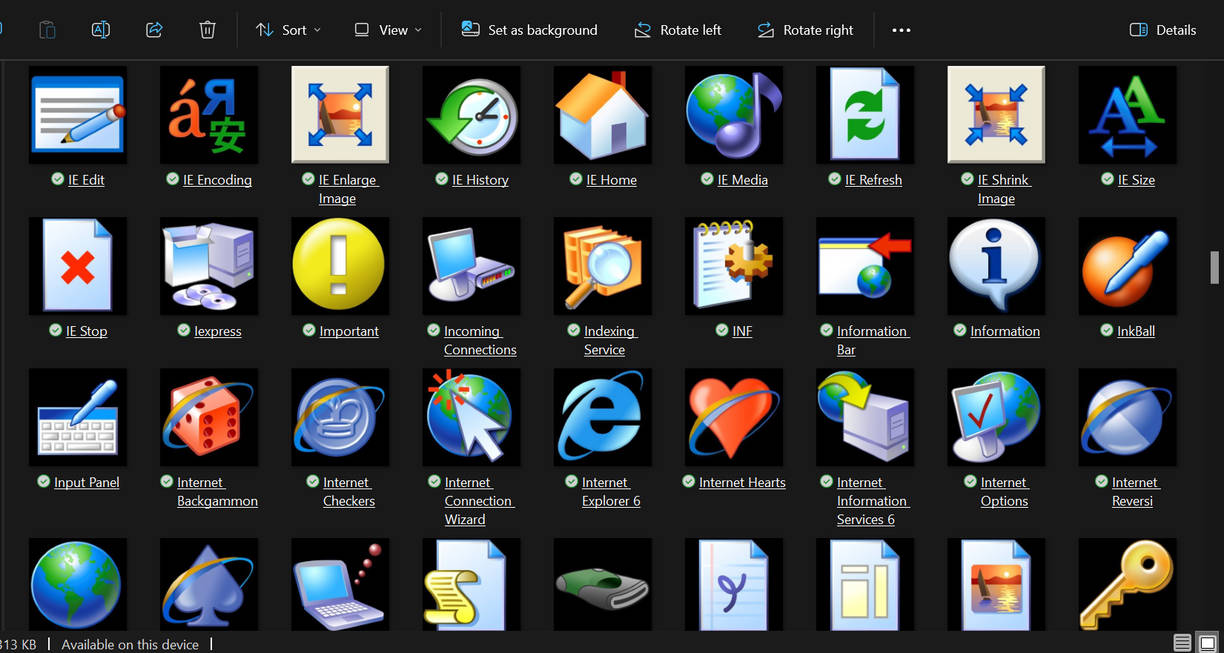Image resolution: width=1224 pixels, height=653 pixels.
Task: Click the share icon in the toolbar
Action: tap(154, 30)
